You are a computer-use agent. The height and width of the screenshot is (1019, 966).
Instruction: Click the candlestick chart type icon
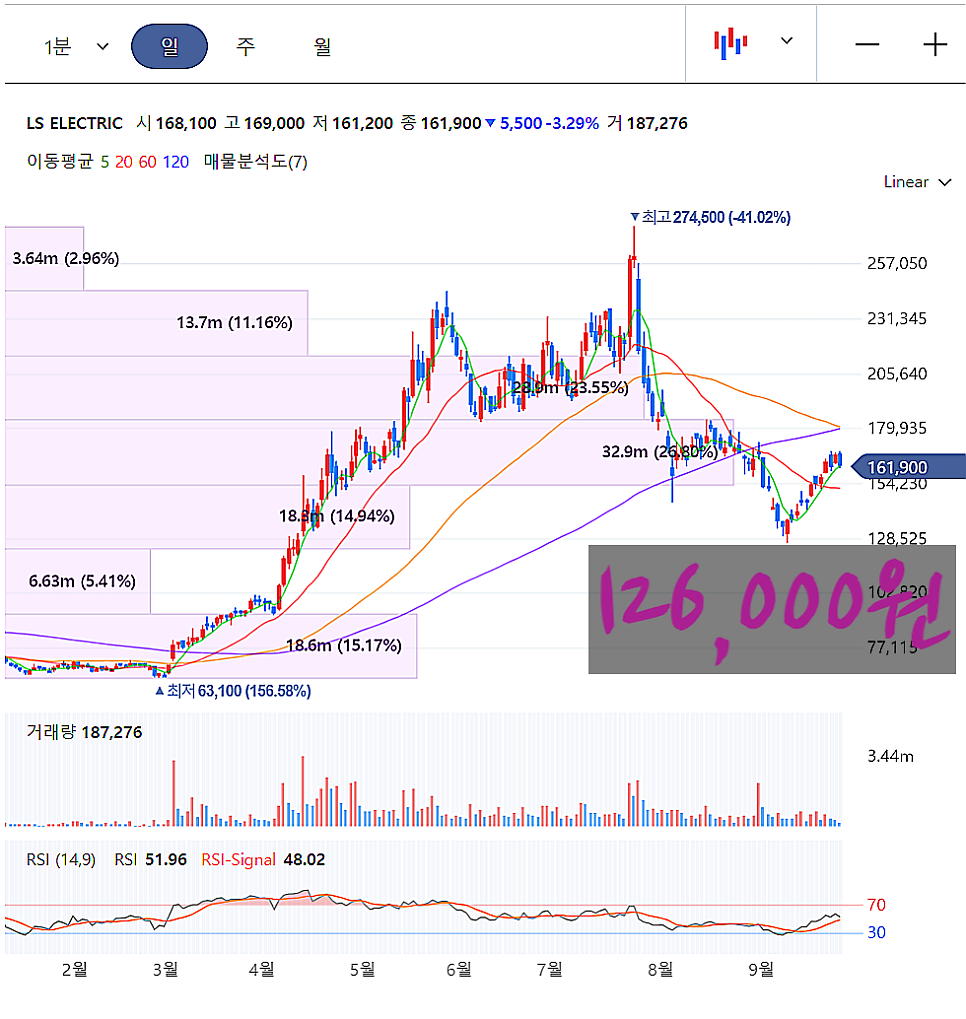point(731,43)
